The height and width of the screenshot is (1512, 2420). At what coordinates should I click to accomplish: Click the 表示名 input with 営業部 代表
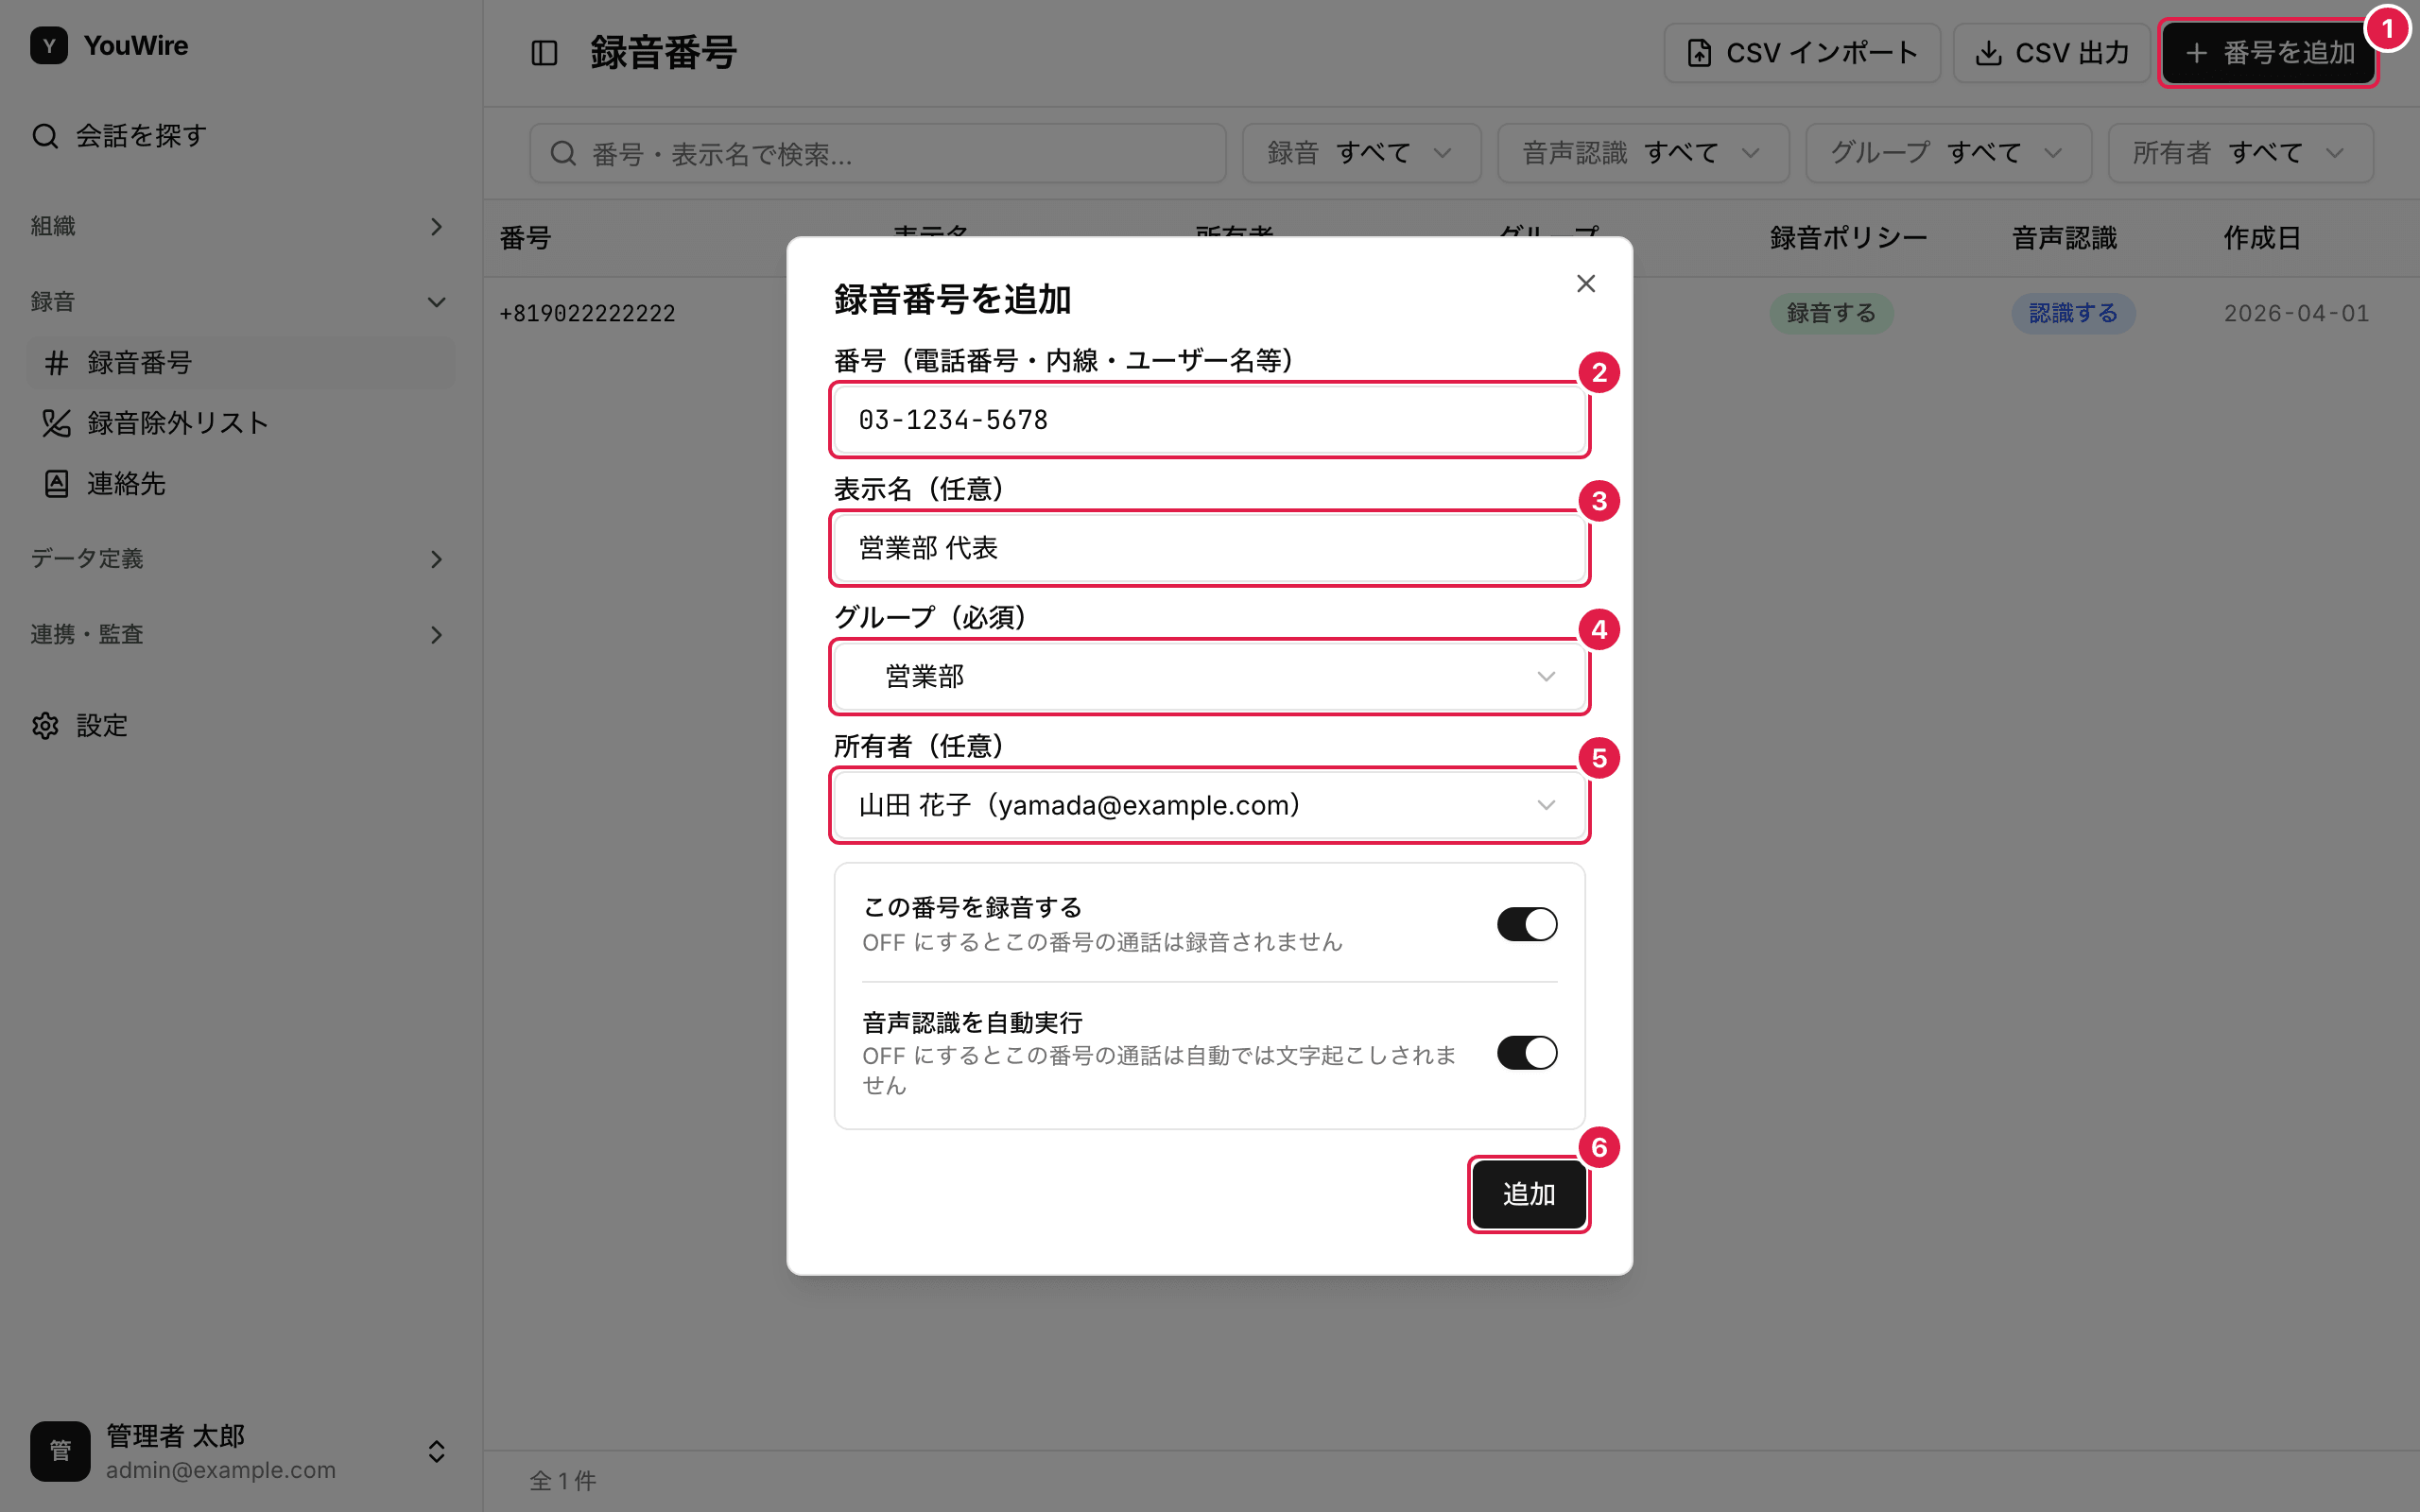point(1210,548)
